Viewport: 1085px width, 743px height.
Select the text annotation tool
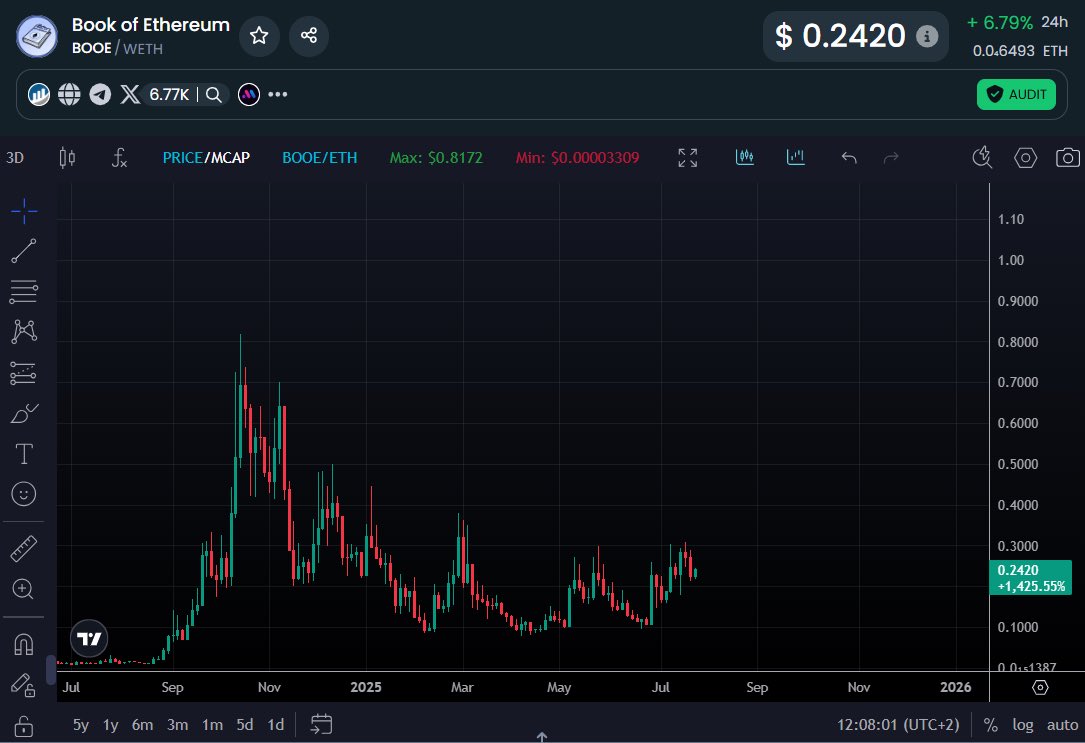pyautogui.click(x=24, y=454)
